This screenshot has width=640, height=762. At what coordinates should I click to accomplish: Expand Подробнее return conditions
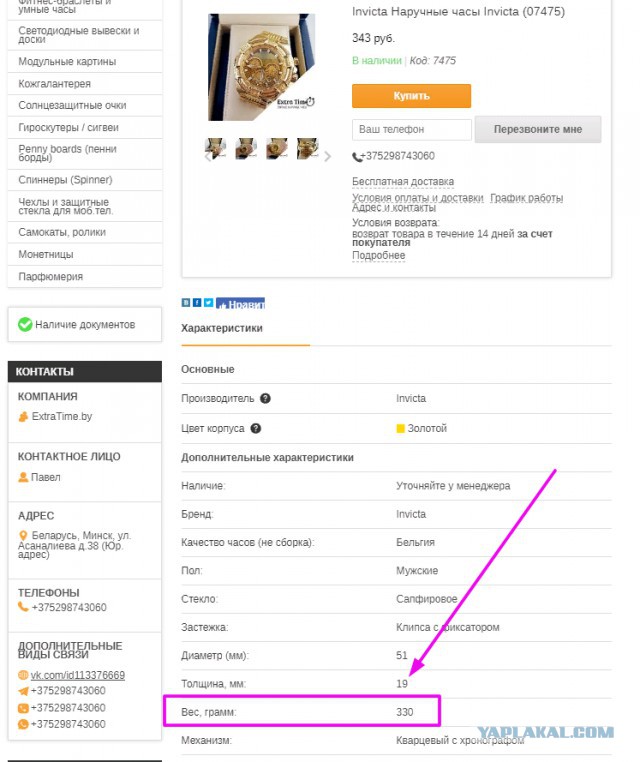point(379,256)
